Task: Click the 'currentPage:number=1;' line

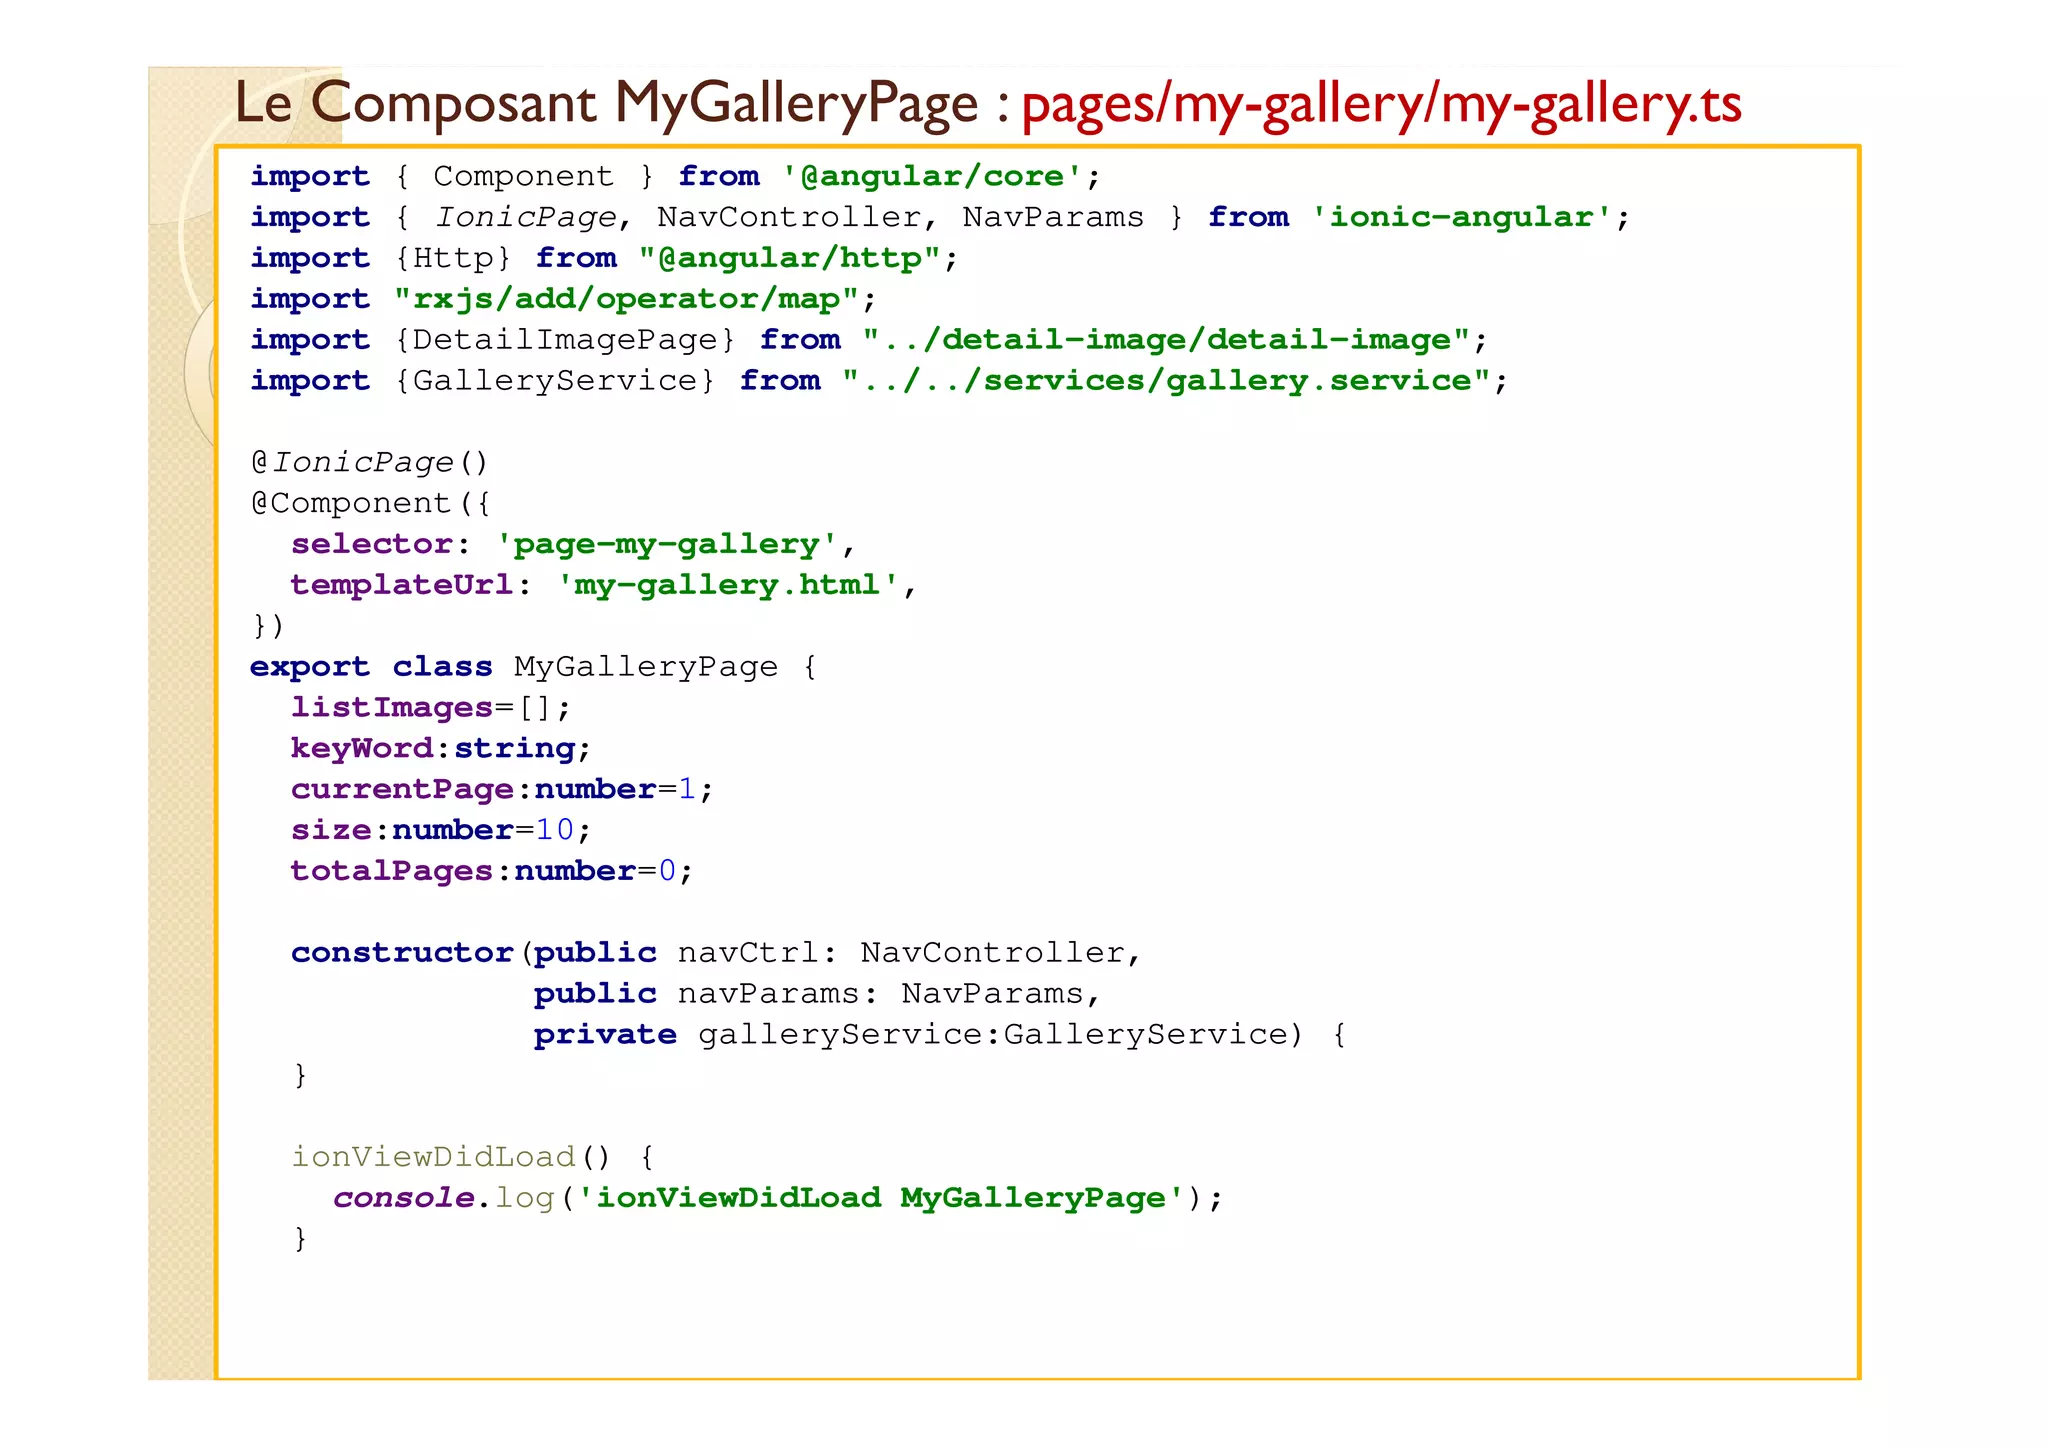Action: tap(502, 790)
